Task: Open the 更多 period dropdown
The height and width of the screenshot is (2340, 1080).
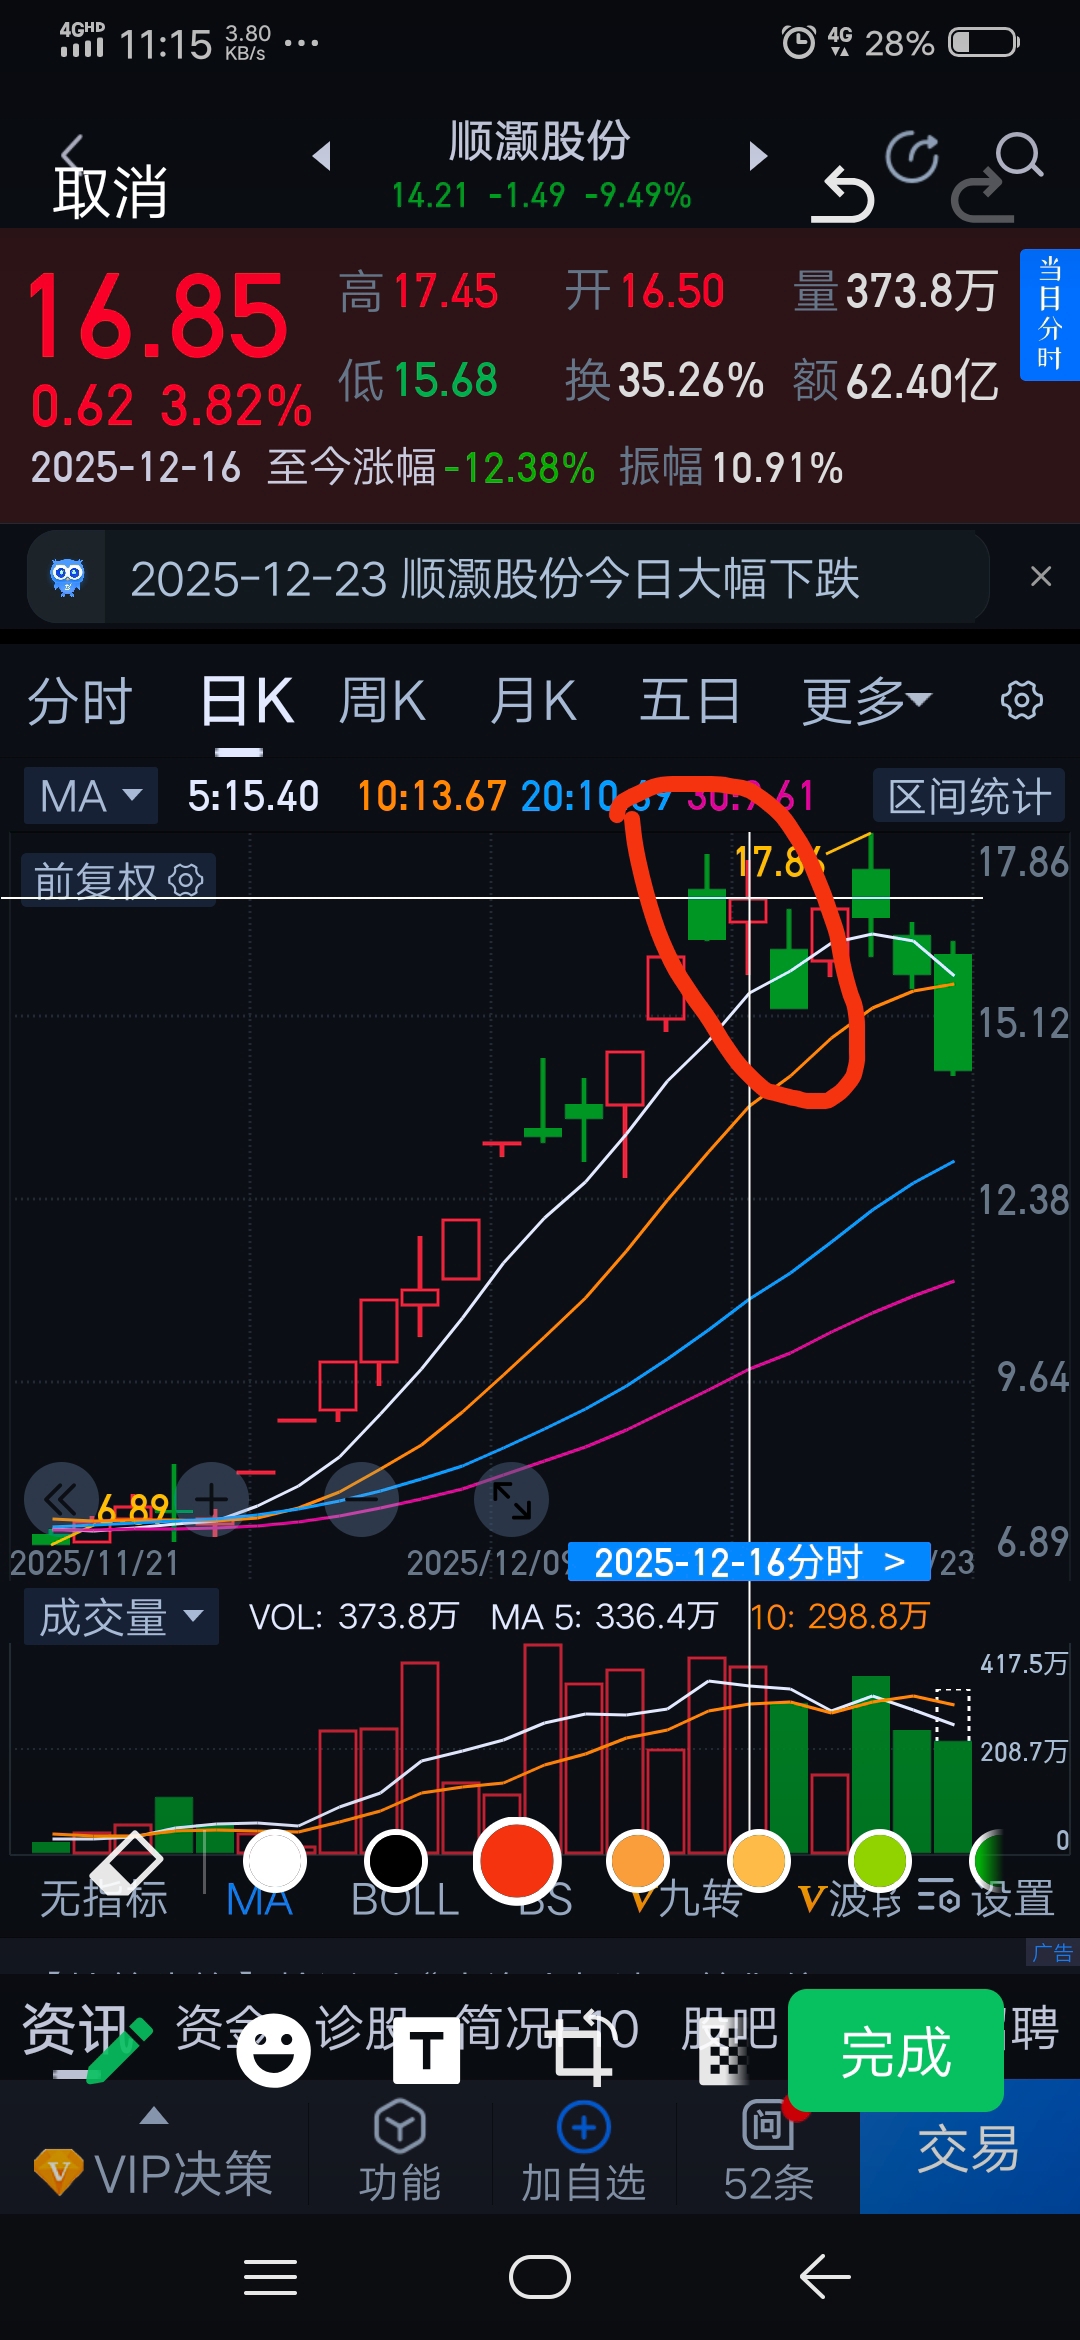Action: 866,700
